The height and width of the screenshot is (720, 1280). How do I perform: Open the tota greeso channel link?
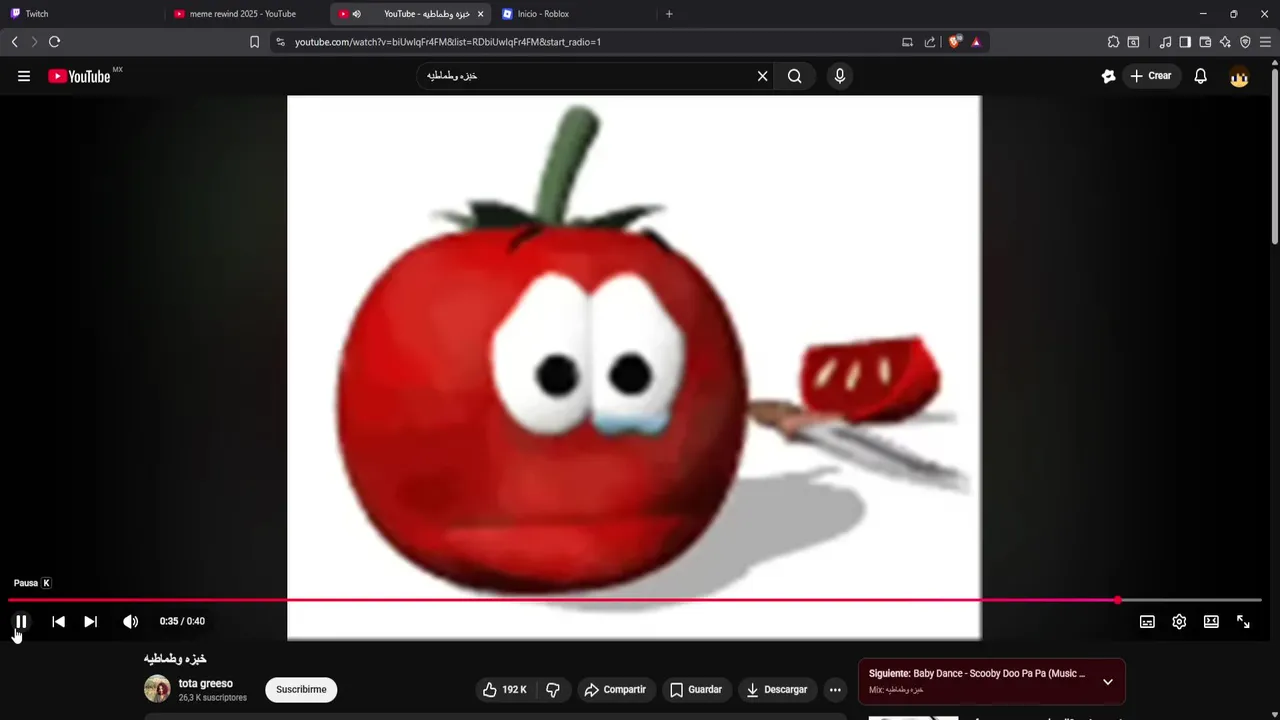(205, 684)
